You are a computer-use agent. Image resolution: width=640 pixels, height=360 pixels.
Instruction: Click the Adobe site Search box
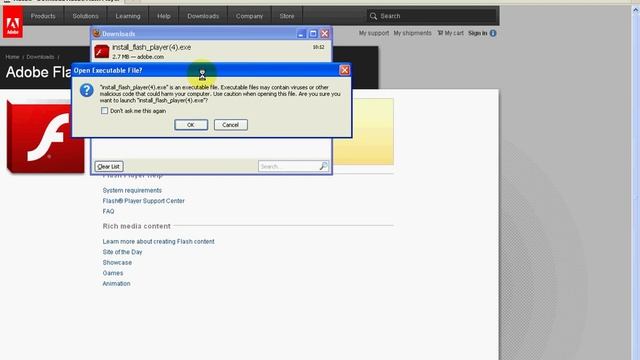click(432, 16)
